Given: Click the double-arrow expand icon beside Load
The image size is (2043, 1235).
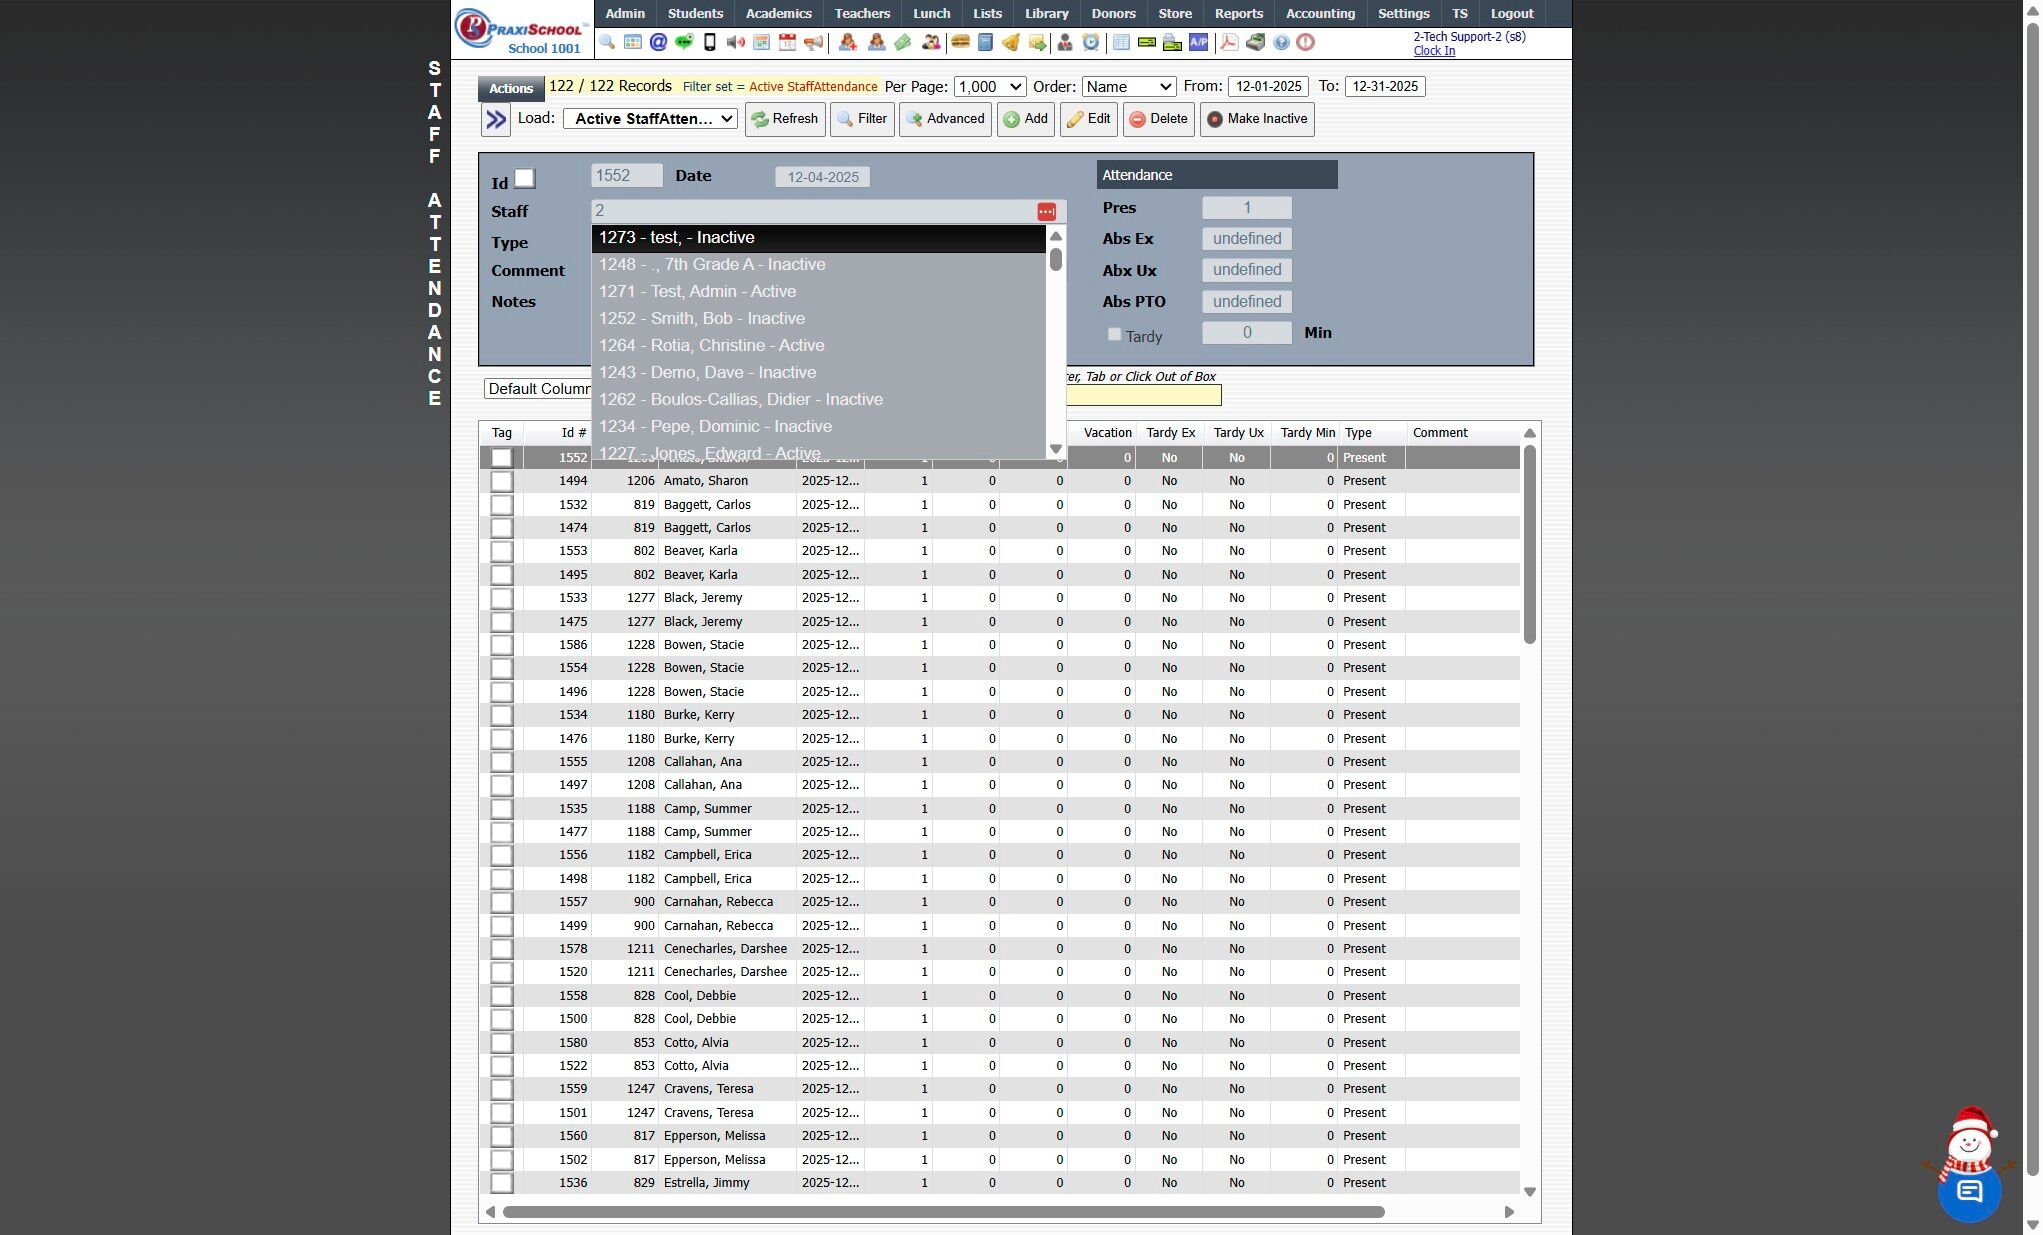Looking at the screenshot, I should [x=496, y=119].
